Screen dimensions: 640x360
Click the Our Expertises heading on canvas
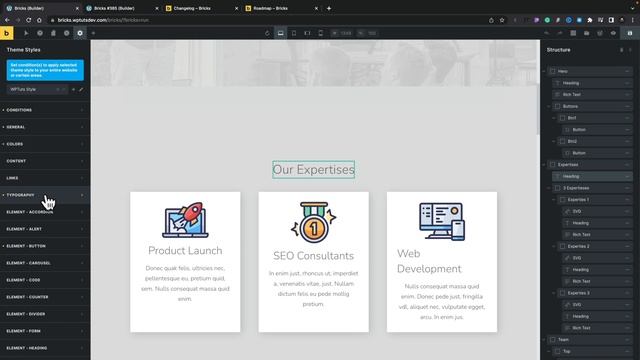313,169
